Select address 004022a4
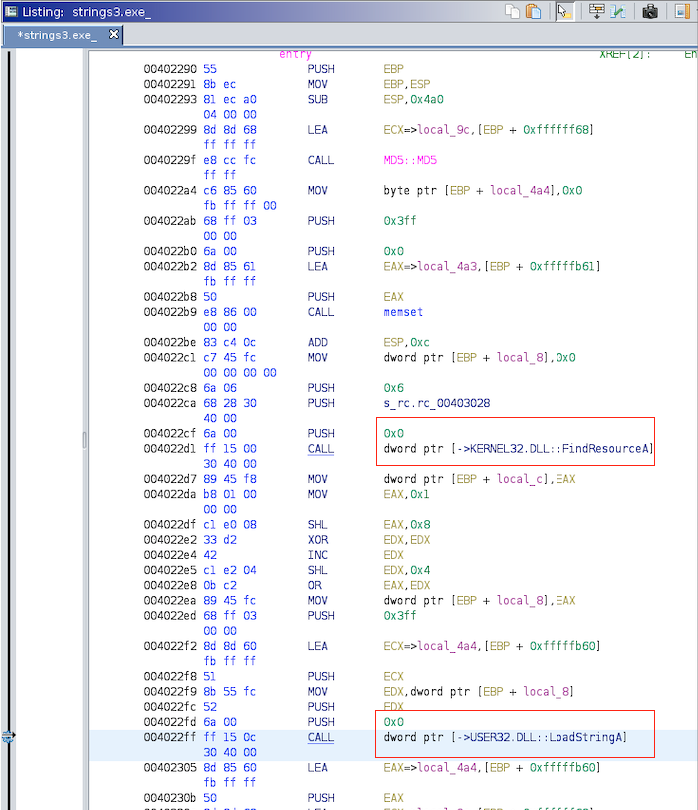This screenshot has height=810, width=698. (x=170, y=190)
